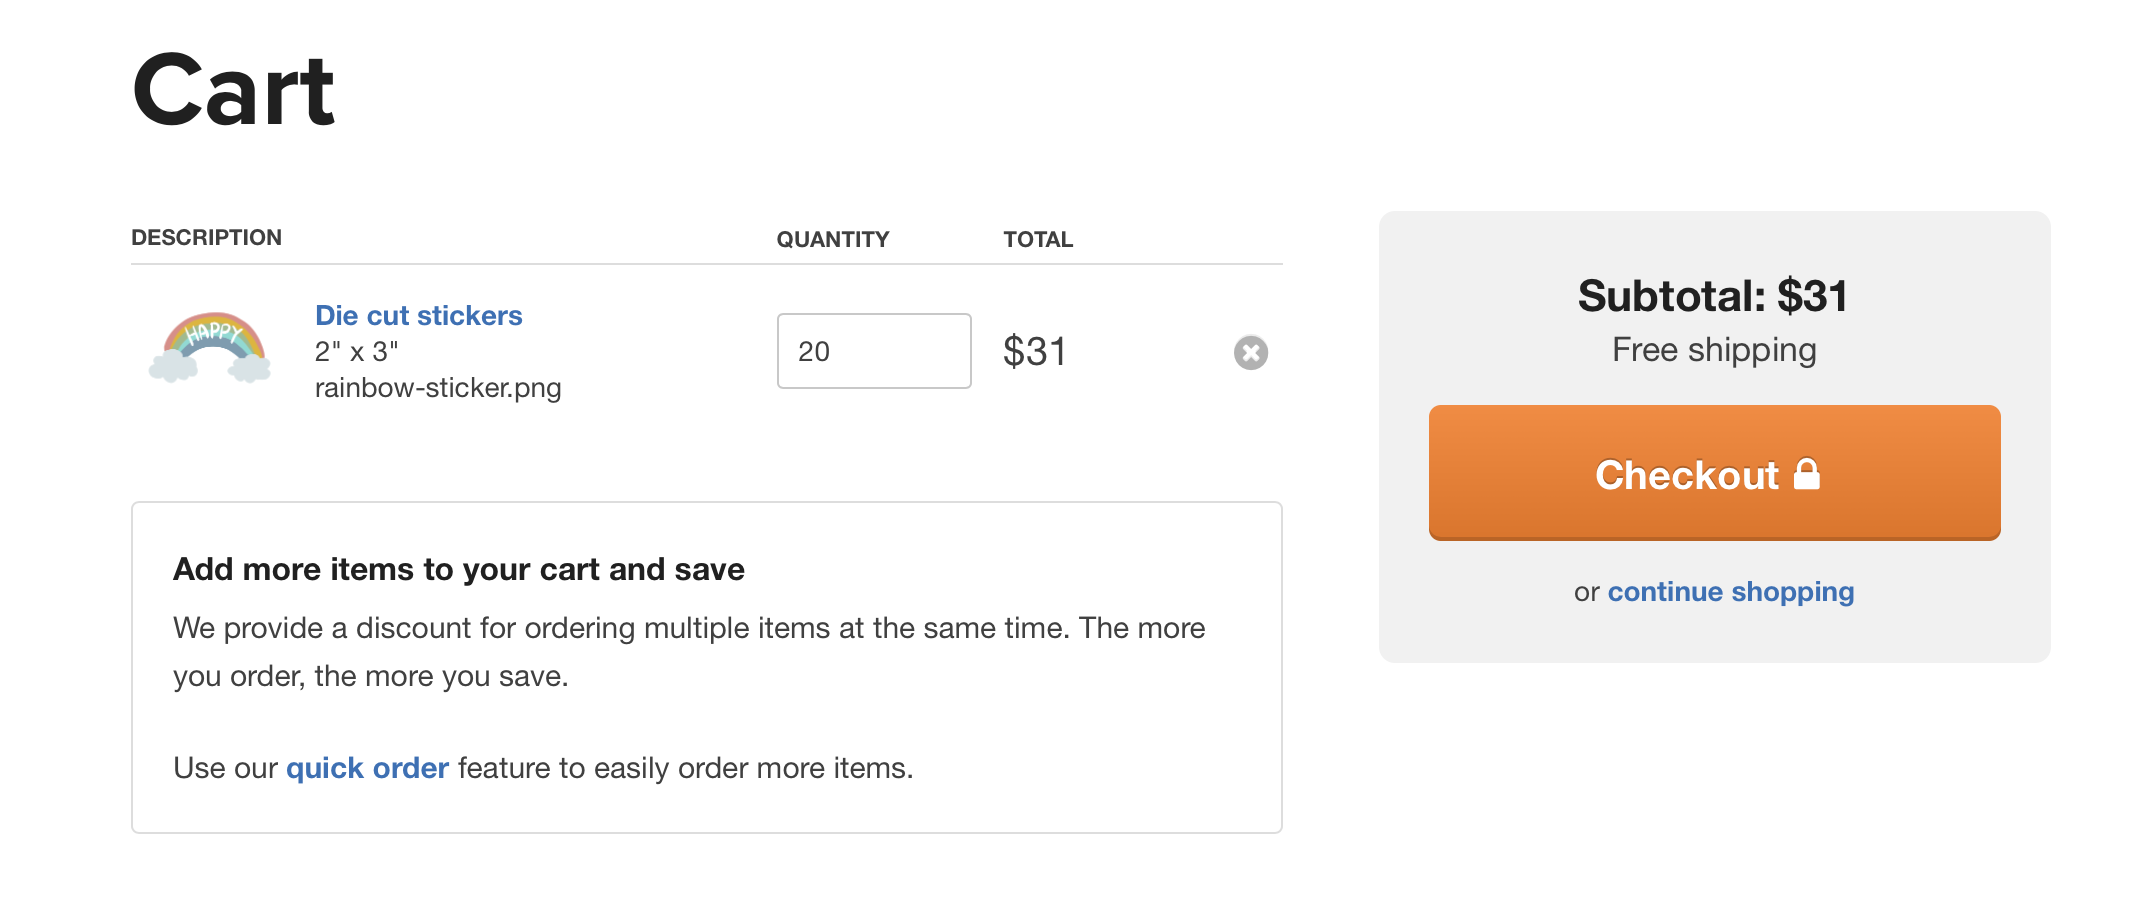This screenshot has height=924, width=2134.
Task: Click the lock icon on Checkout
Action: click(1806, 474)
